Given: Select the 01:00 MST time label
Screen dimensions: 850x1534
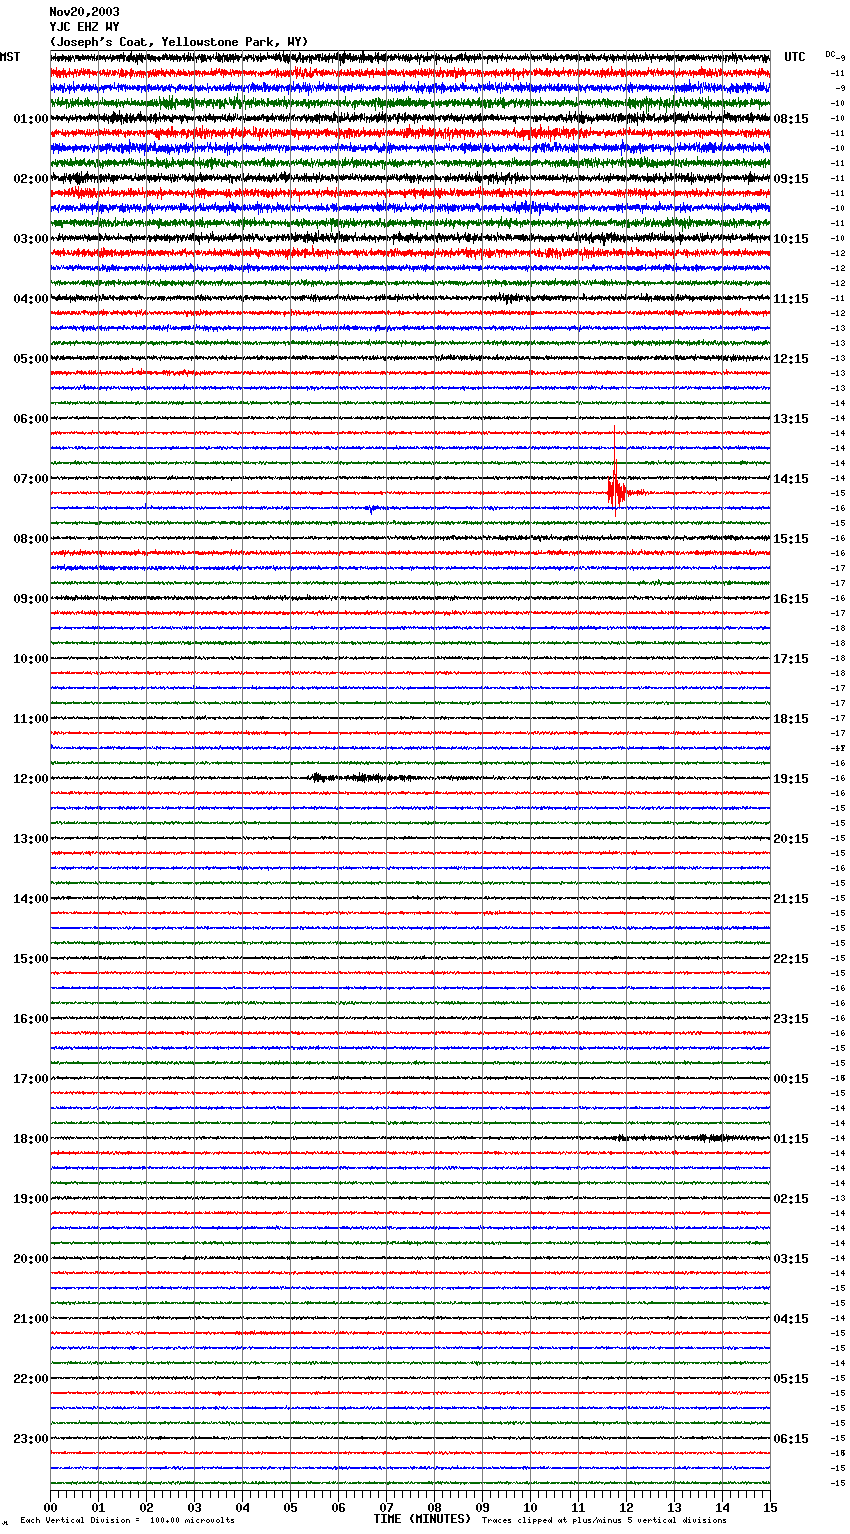Looking at the screenshot, I should point(31,119).
